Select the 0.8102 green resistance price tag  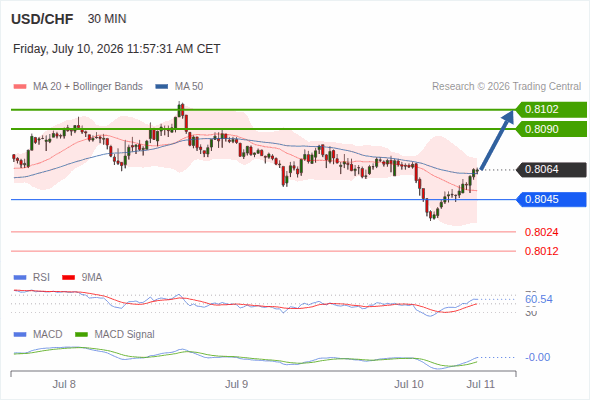point(551,110)
